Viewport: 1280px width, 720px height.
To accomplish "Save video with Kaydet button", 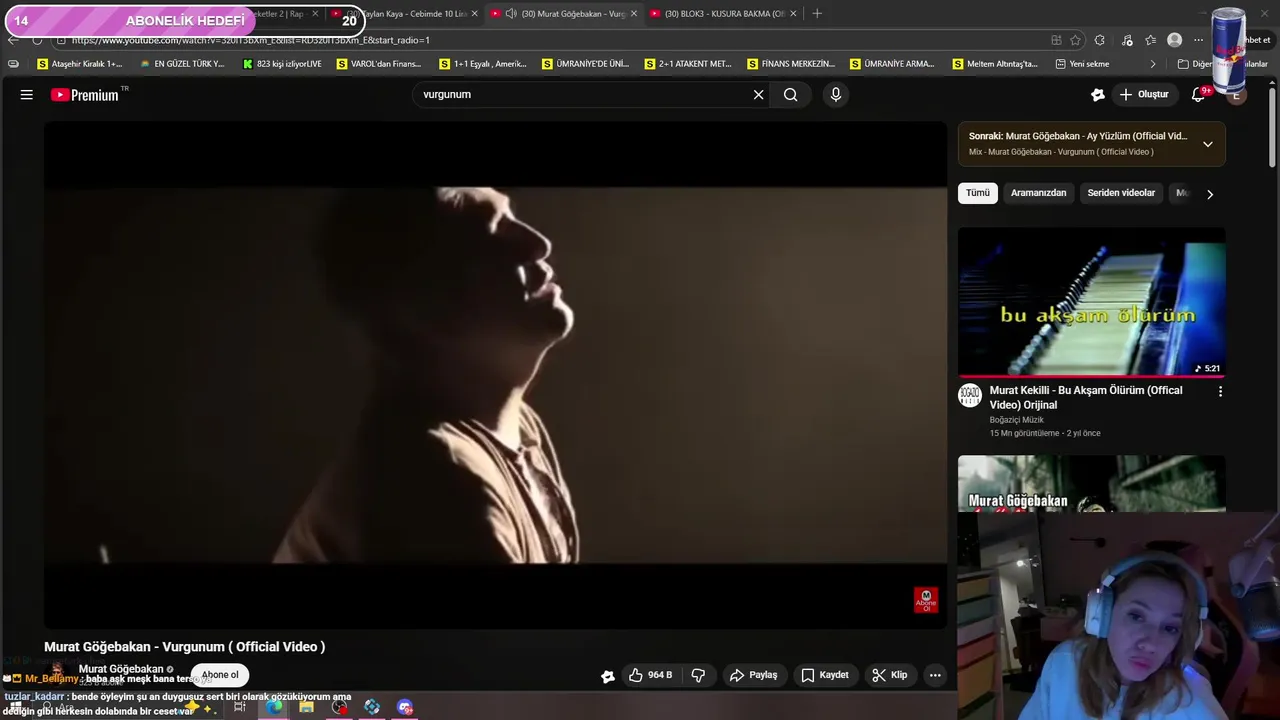I will pyautogui.click(x=825, y=675).
